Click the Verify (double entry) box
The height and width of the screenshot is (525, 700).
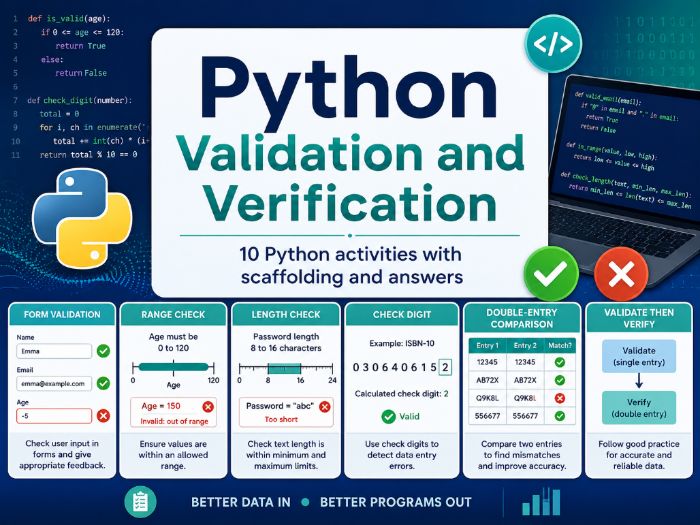pos(639,408)
